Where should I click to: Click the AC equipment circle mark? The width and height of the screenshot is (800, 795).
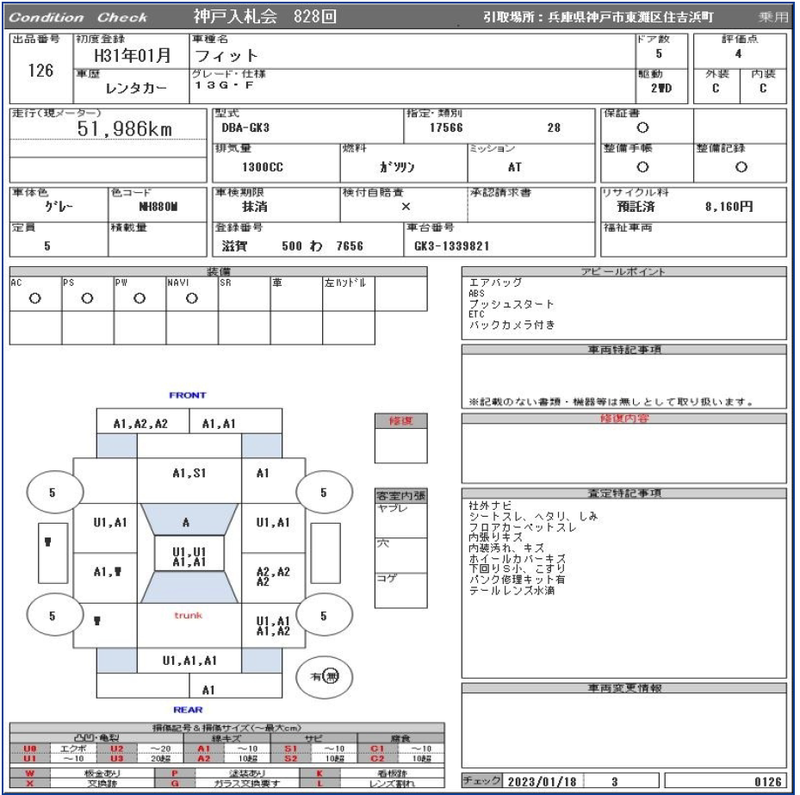click(x=35, y=299)
